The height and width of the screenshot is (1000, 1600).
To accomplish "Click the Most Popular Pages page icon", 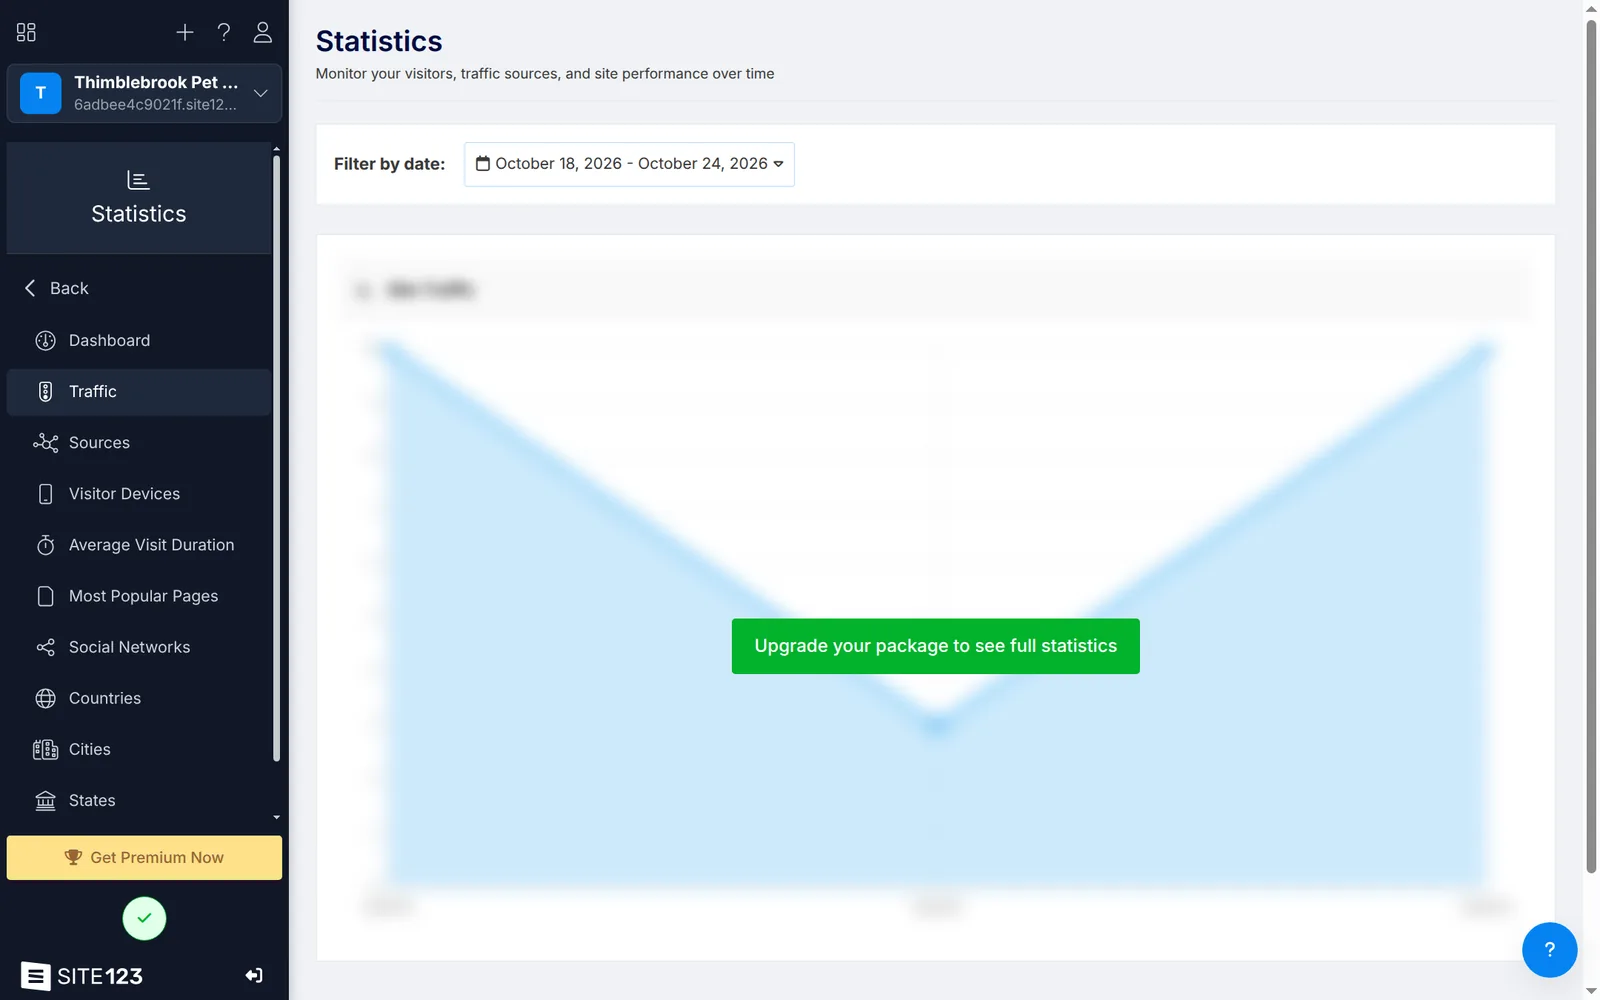I will (46, 596).
